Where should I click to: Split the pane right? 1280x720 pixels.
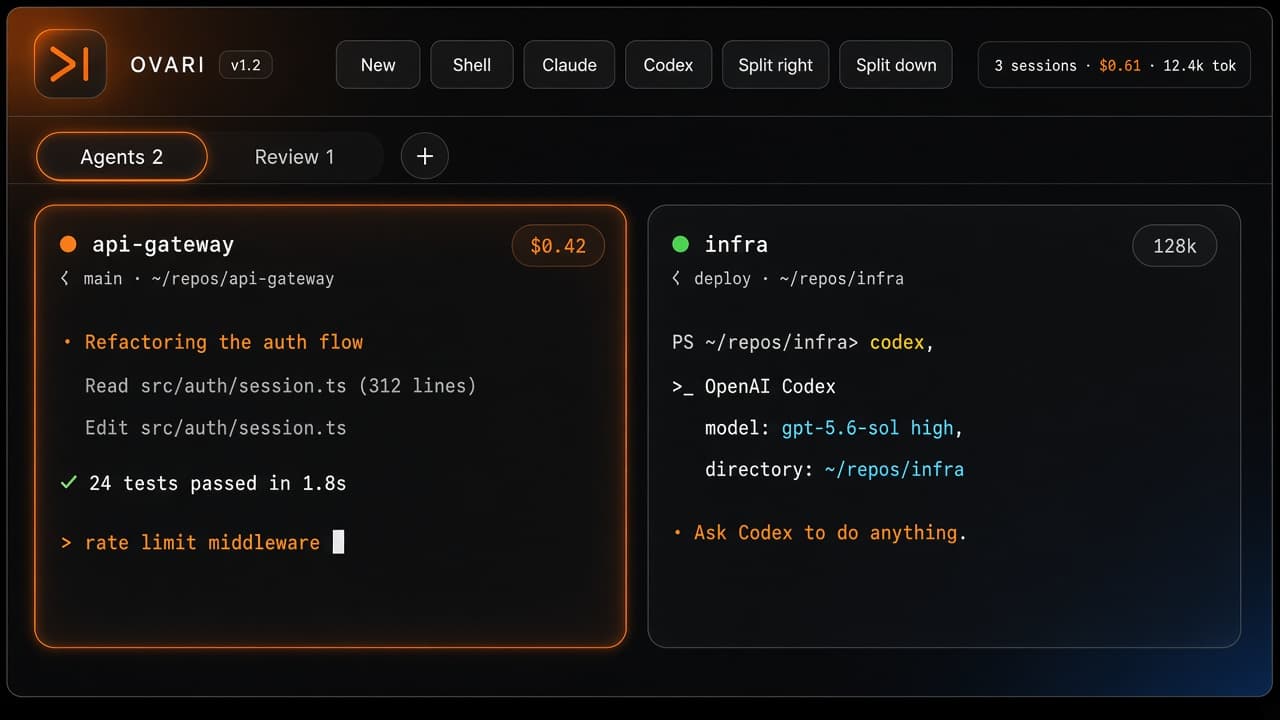coord(775,65)
